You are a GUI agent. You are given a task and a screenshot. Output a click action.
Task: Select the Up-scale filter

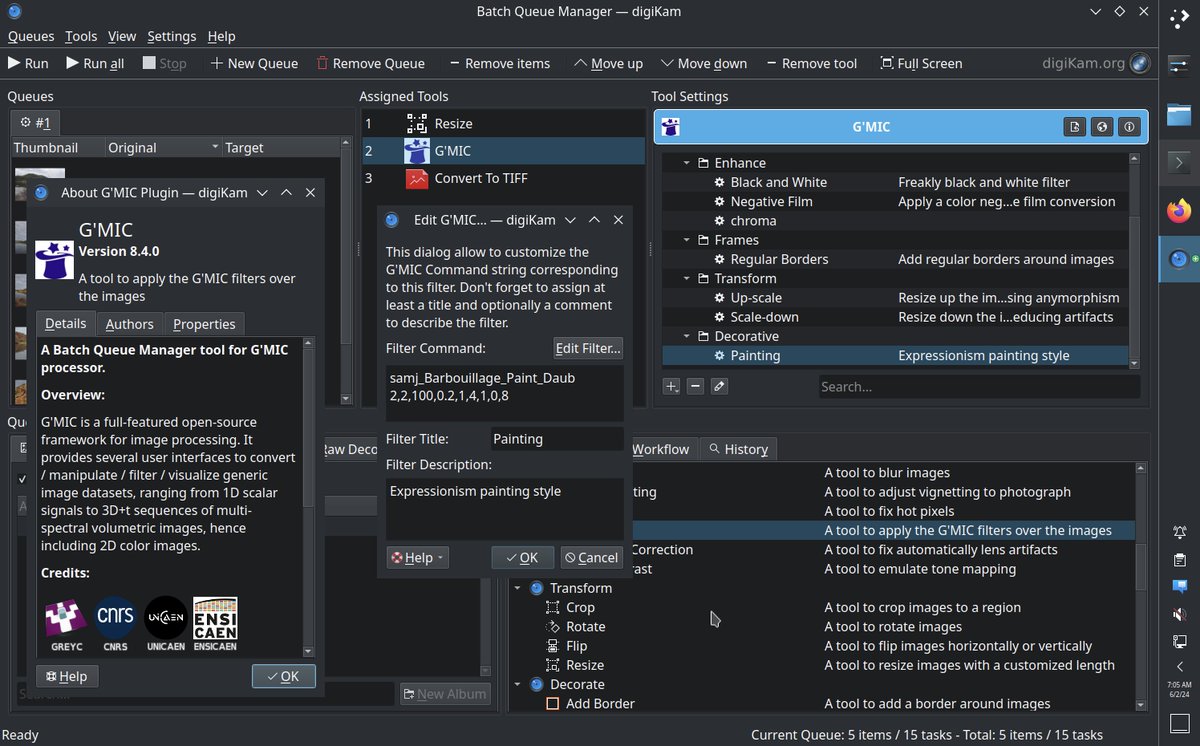[x=756, y=298]
